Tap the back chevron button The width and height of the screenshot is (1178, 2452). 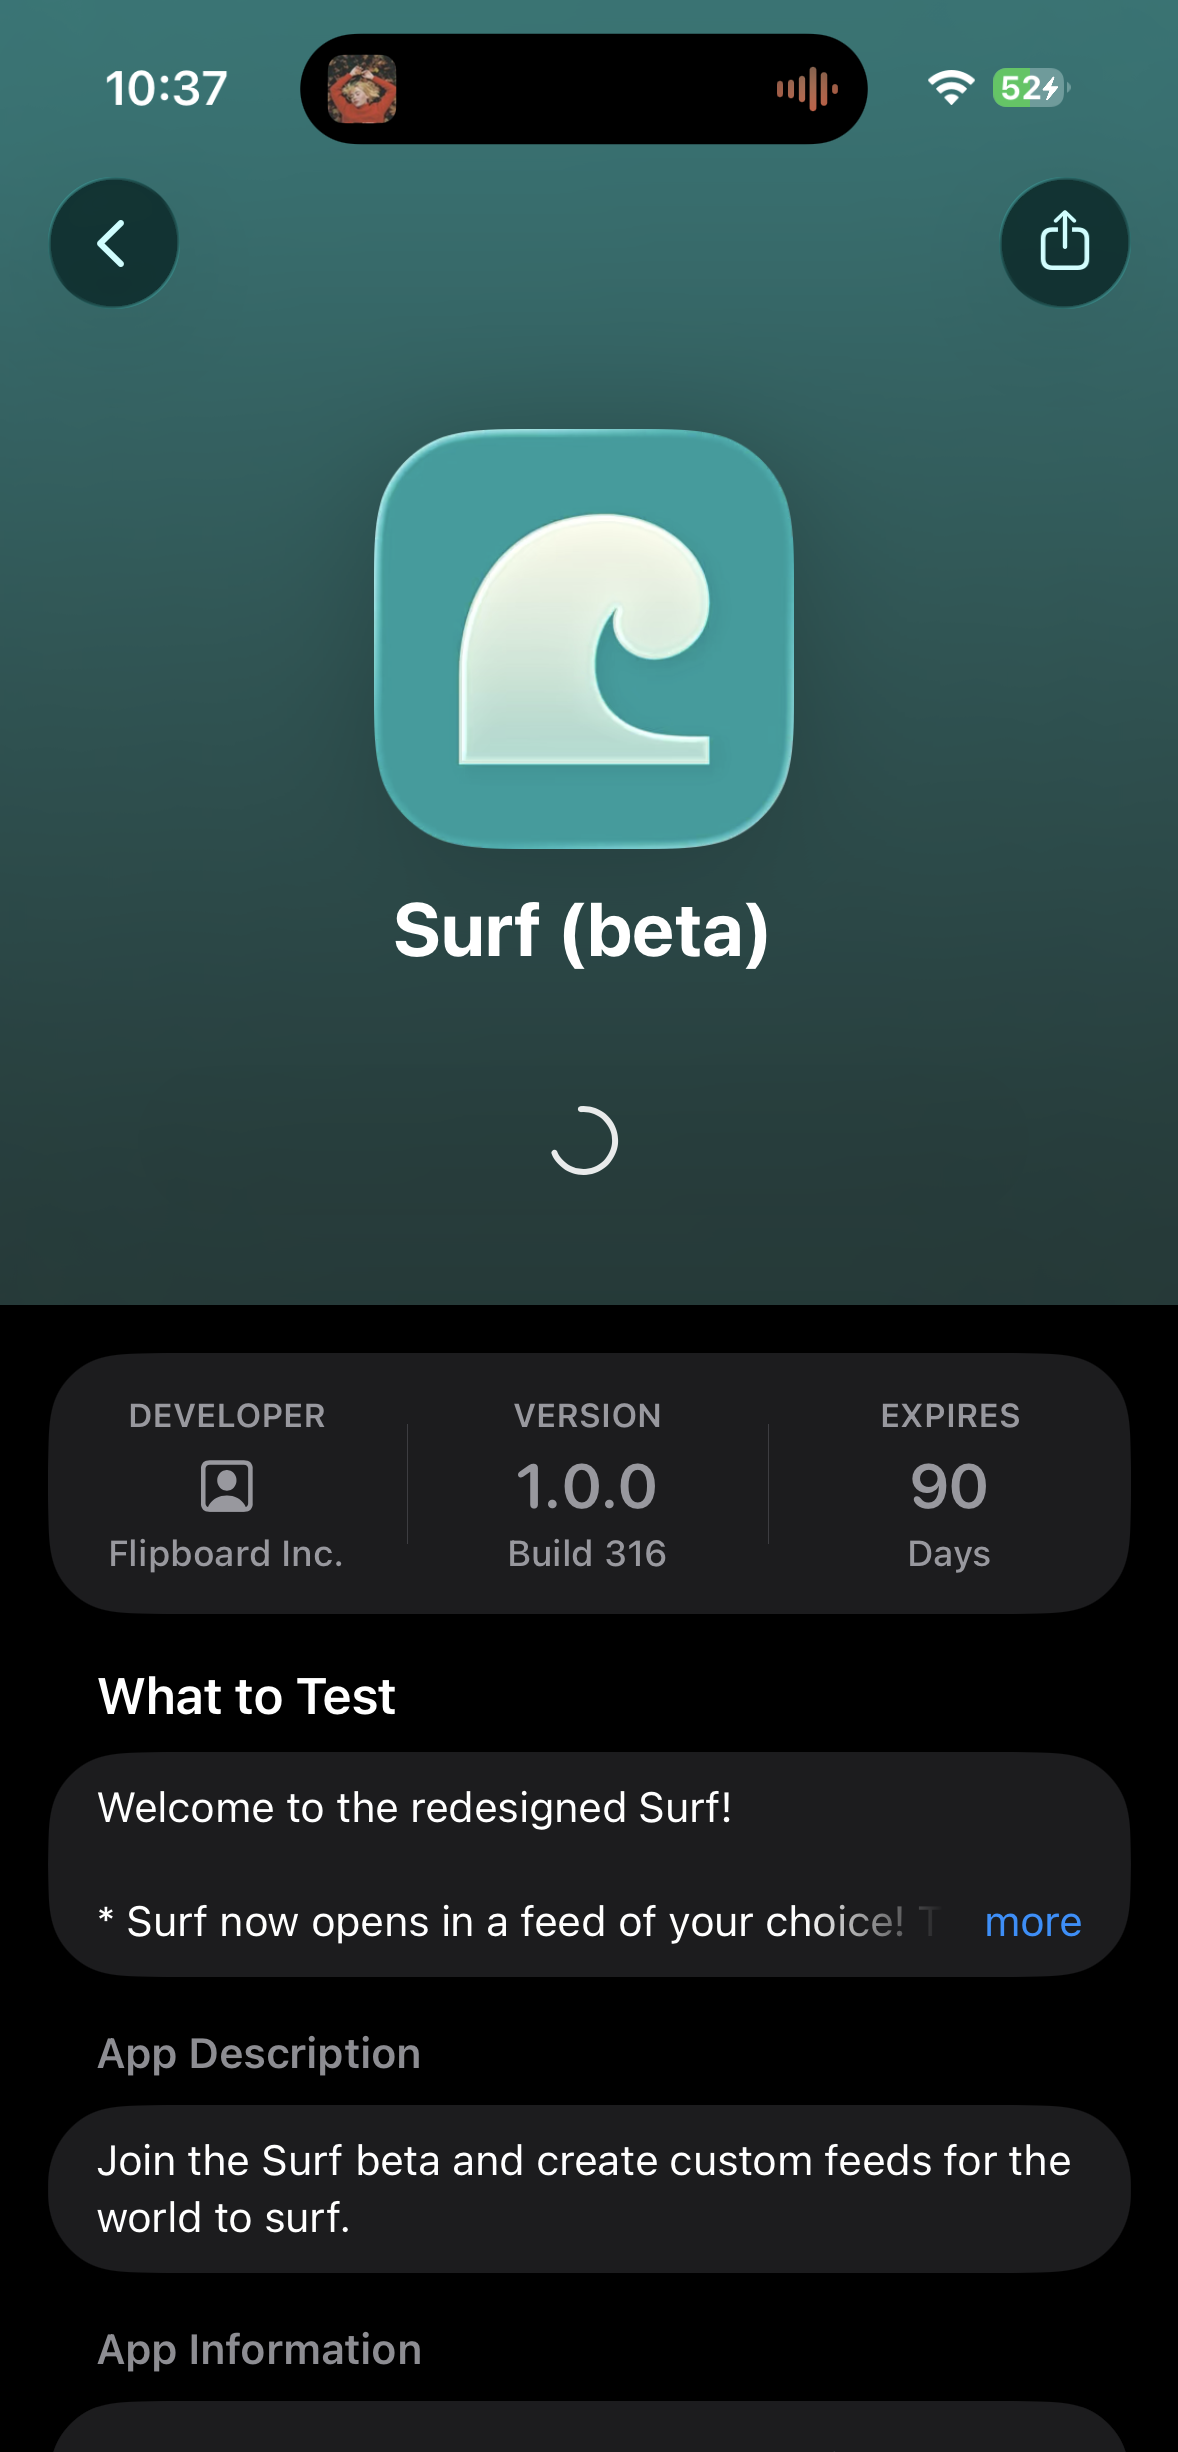[x=114, y=243]
